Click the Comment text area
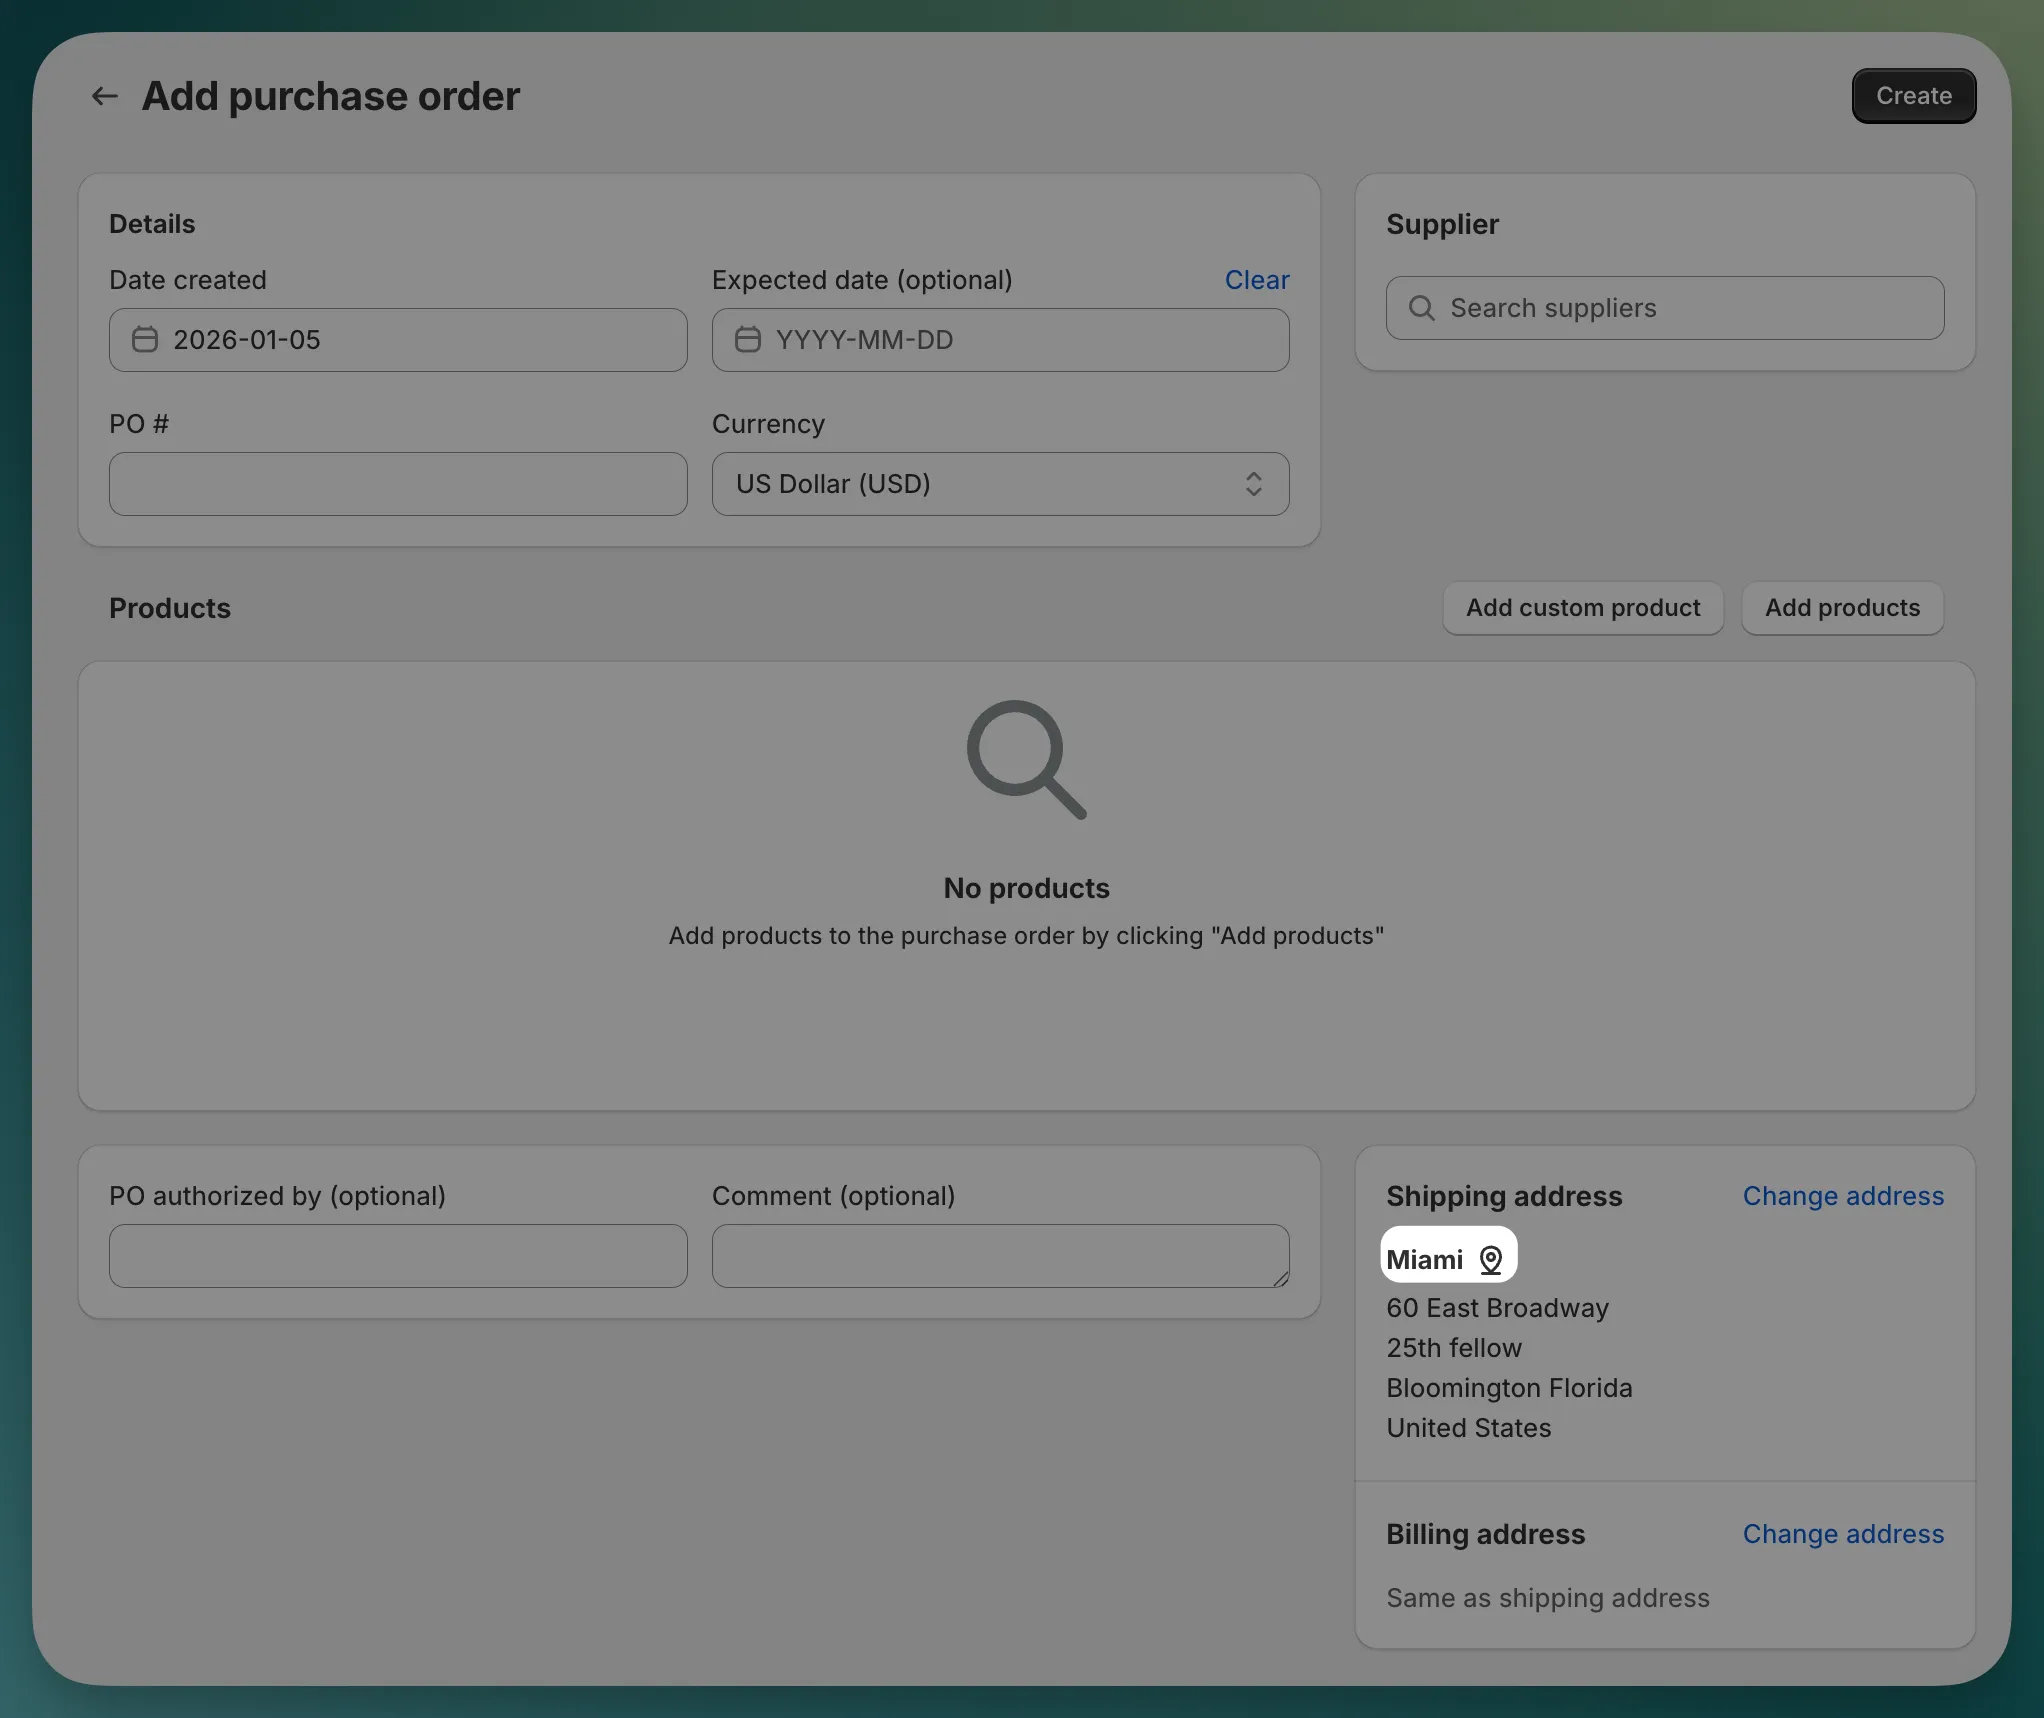Image resolution: width=2044 pixels, height=1718 pixels. pyautogui.click(x=1000, y=1256)
